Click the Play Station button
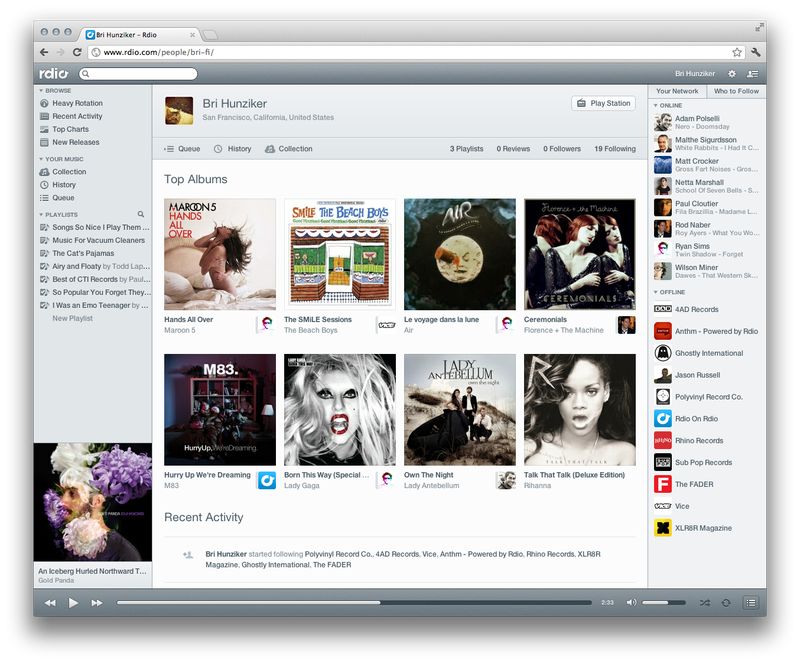 tap(604, 103)
